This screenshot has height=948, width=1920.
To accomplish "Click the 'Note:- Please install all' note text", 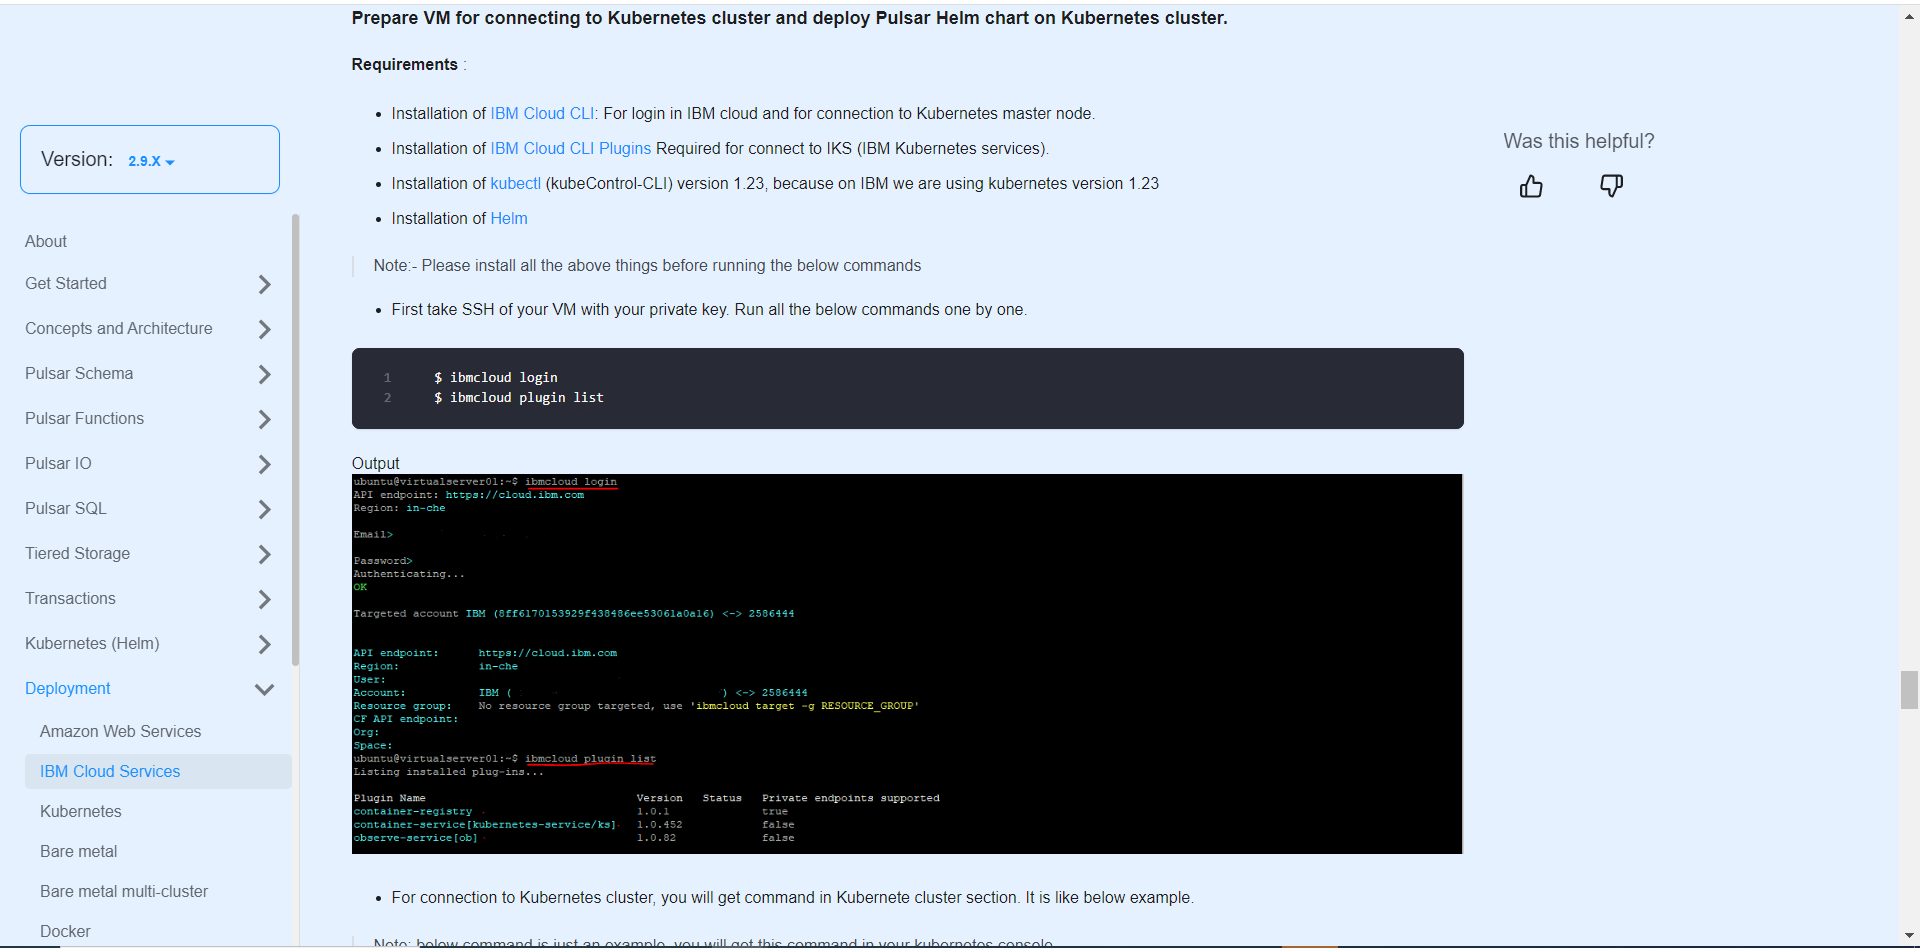I will 647,266.
